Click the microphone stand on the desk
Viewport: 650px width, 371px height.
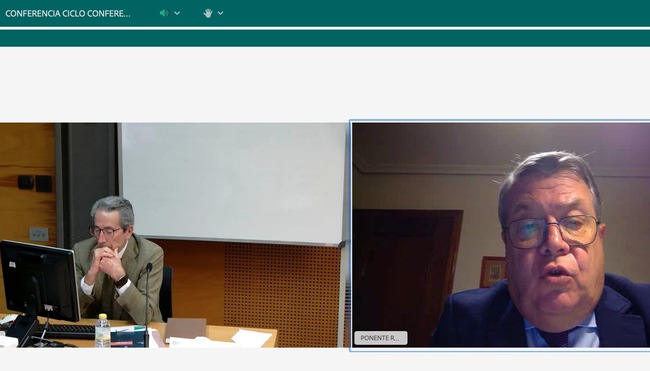(147, 305)
